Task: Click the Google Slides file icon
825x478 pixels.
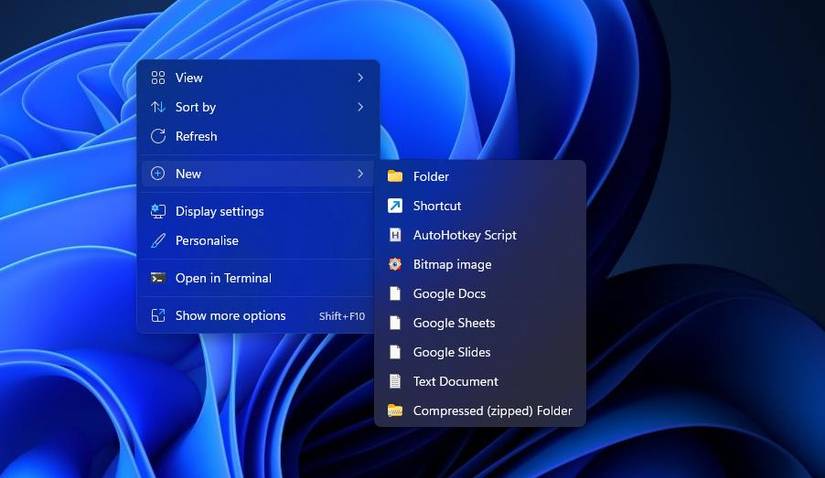Action: point(395,352)
